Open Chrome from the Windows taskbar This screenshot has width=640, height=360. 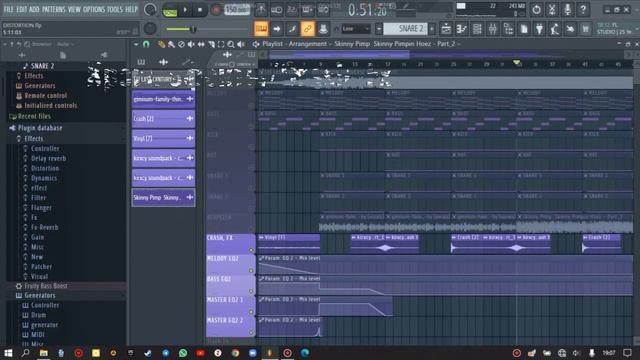235,353
